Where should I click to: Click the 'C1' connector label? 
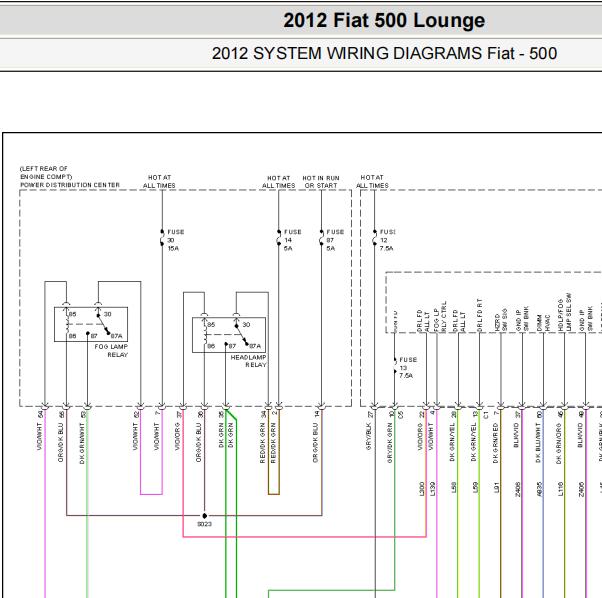click(x=486, y=415)
